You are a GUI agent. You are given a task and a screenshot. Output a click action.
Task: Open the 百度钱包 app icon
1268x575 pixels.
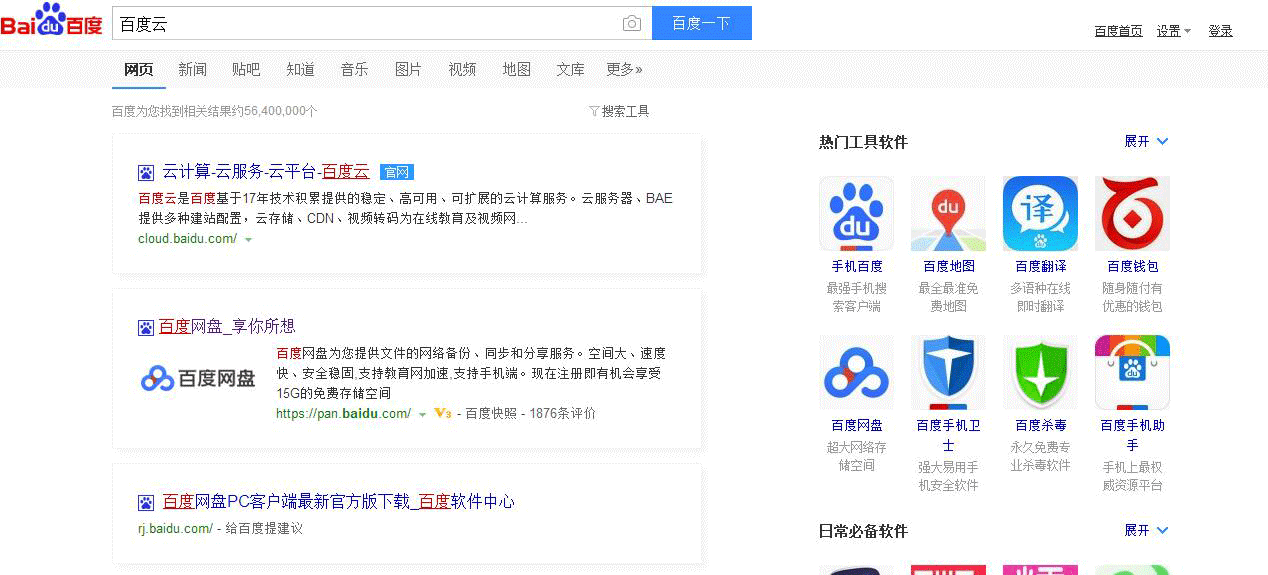(x=1132, y=214)
